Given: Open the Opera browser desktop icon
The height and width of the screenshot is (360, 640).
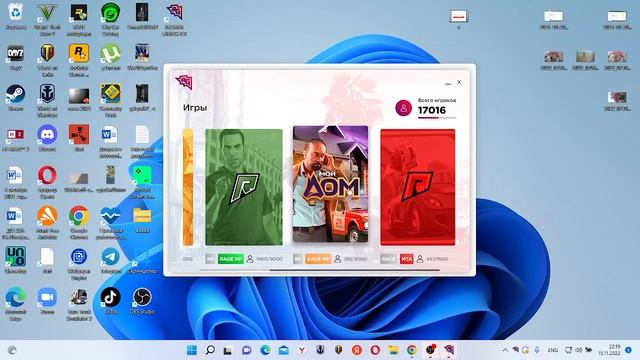Looking at the screenshot, I should pyautogui.click(x=47, y=181).
